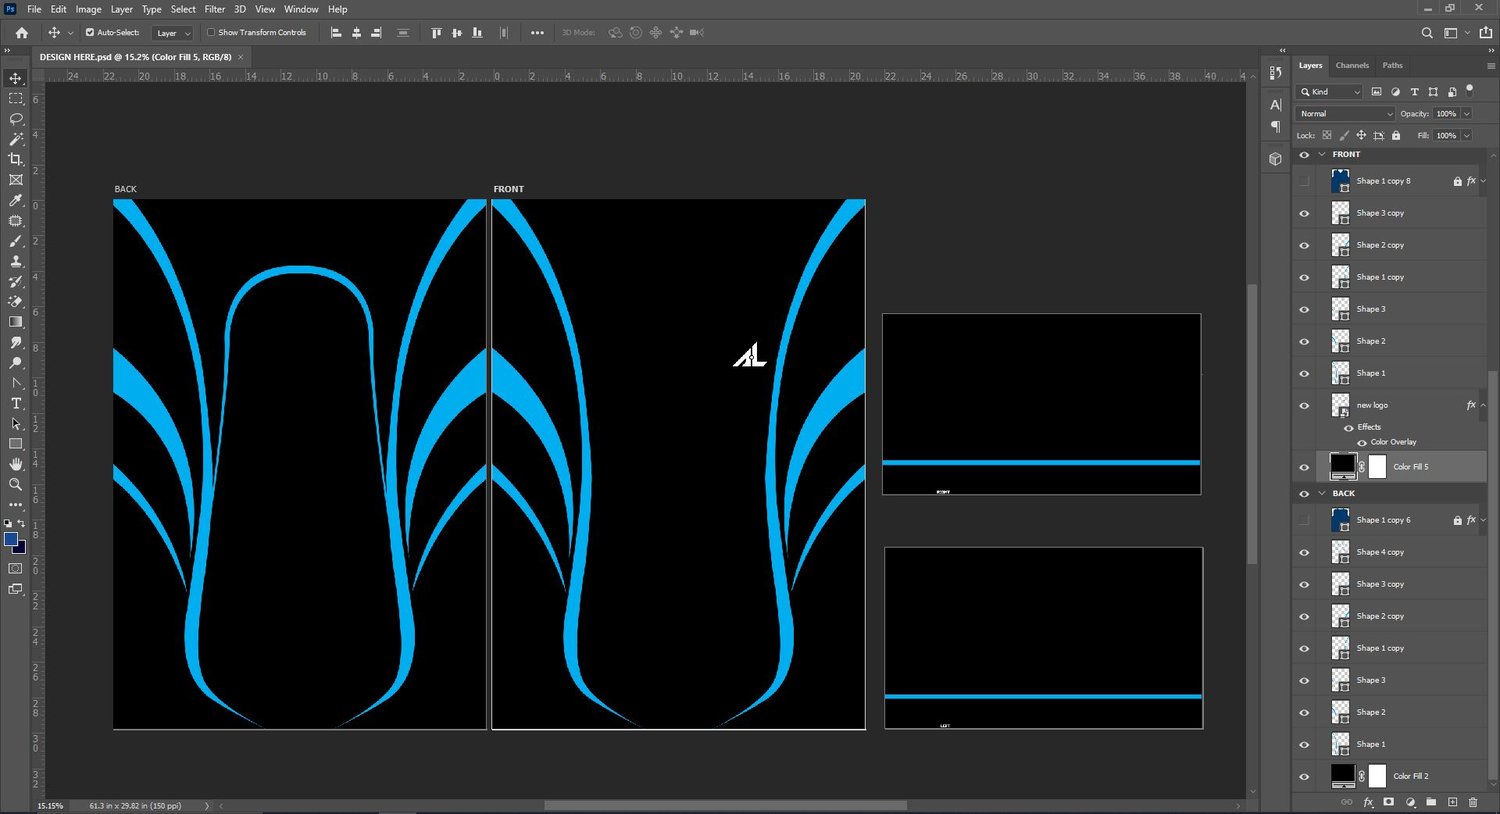The image size is (1500, 814).
Task: Click the horizontal canvas scrollbar
Action: (x=725, y=805)
